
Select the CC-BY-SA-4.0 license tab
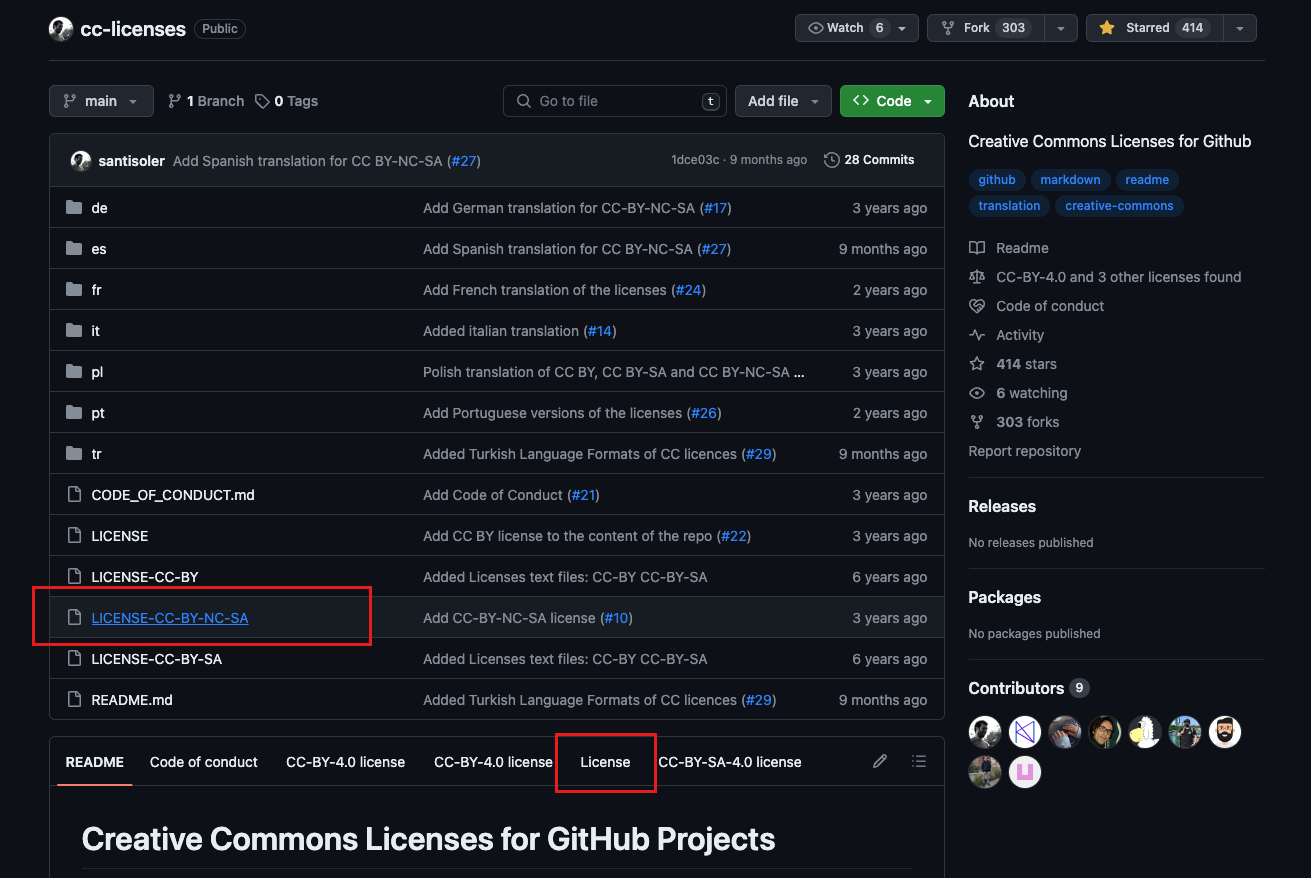730,762
